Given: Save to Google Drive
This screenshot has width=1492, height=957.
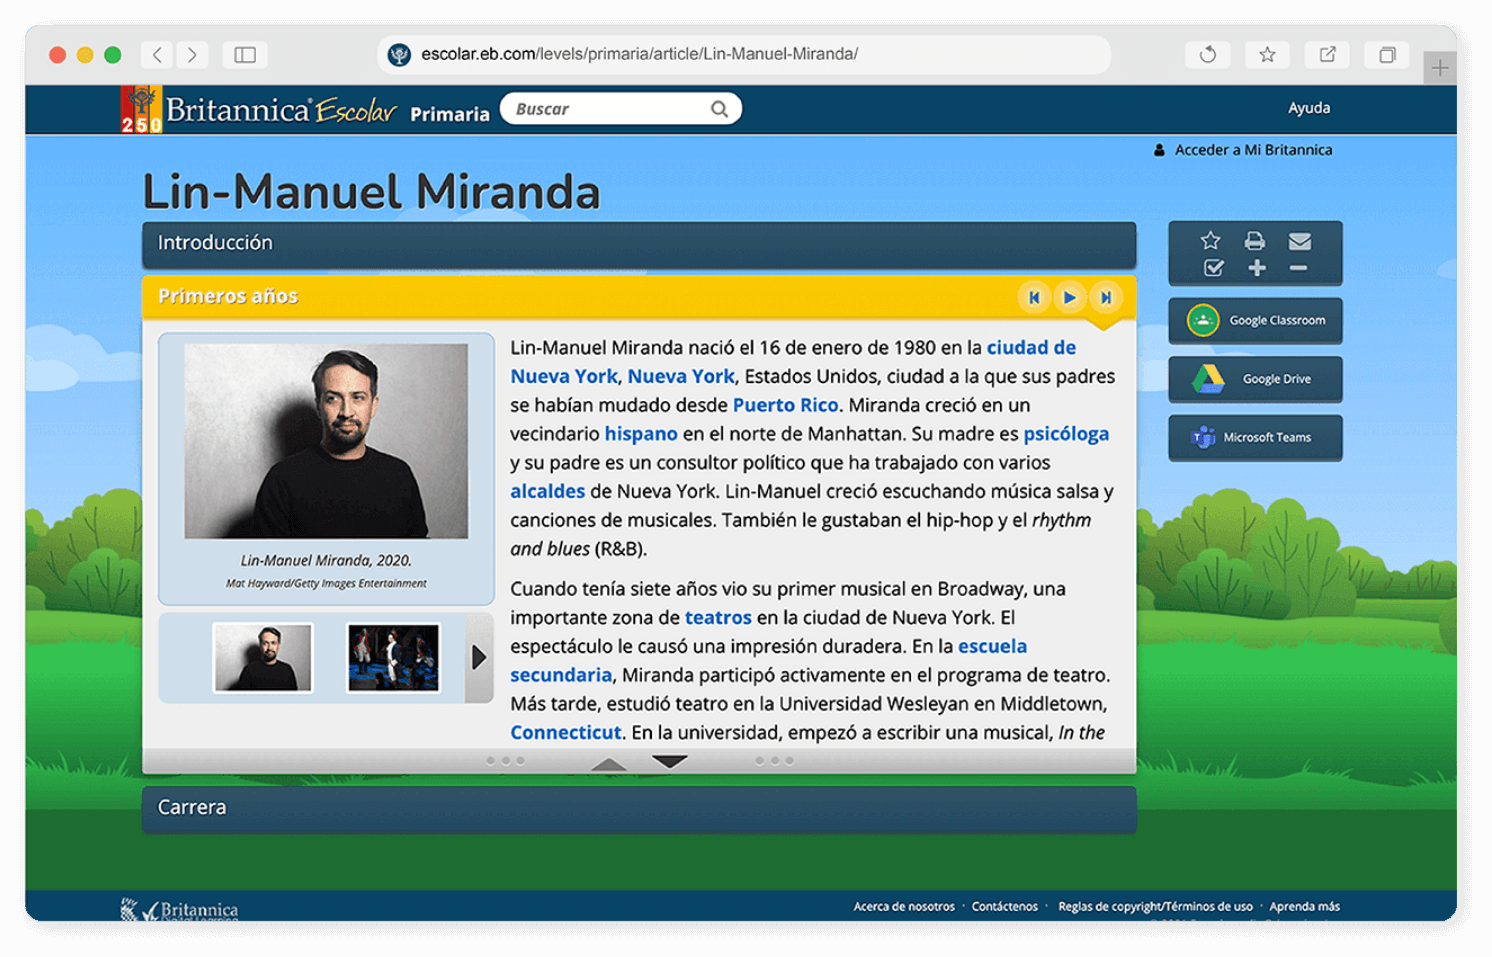Looking at the screenshot, I should coord(1255,379).
